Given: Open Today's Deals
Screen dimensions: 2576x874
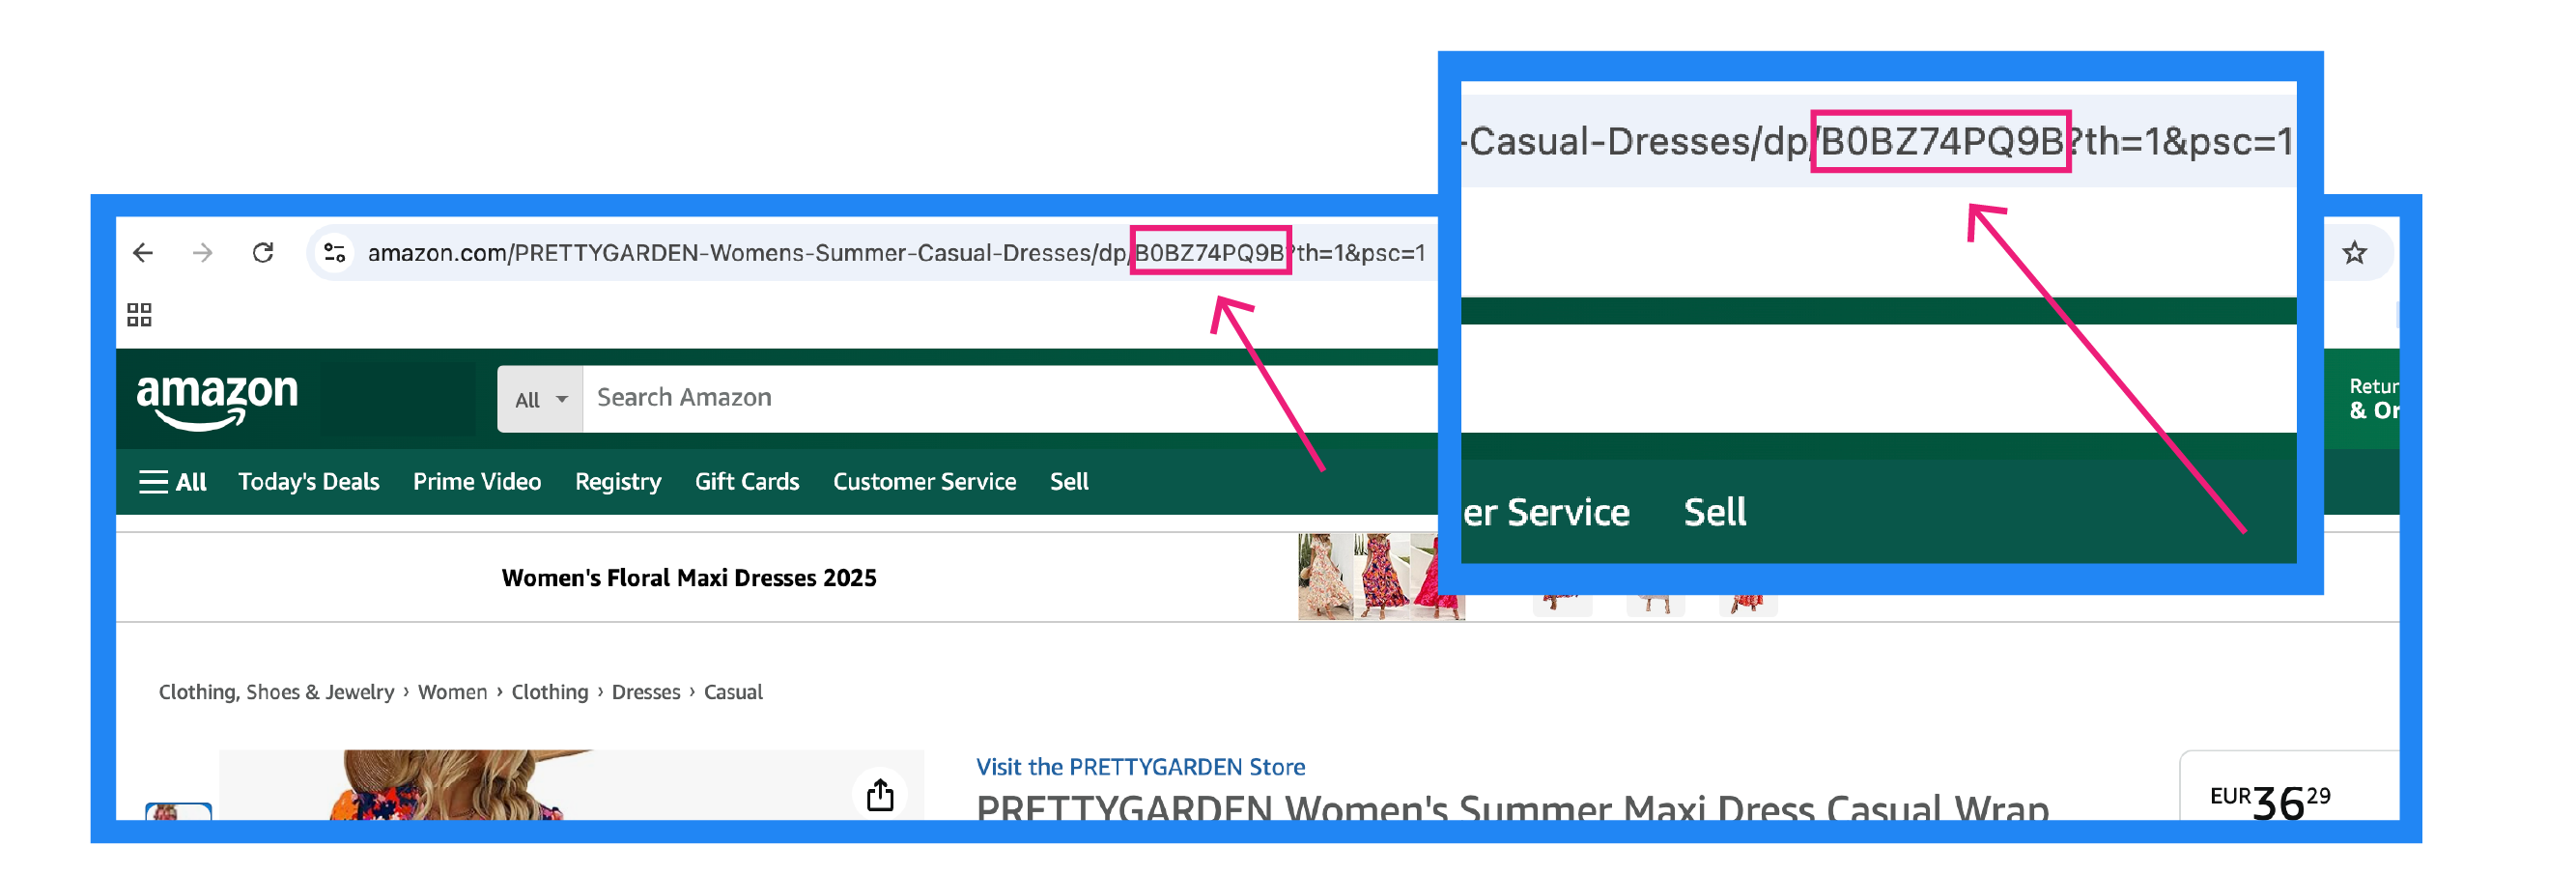Looking at the screenshot, I should click(308, 482).
